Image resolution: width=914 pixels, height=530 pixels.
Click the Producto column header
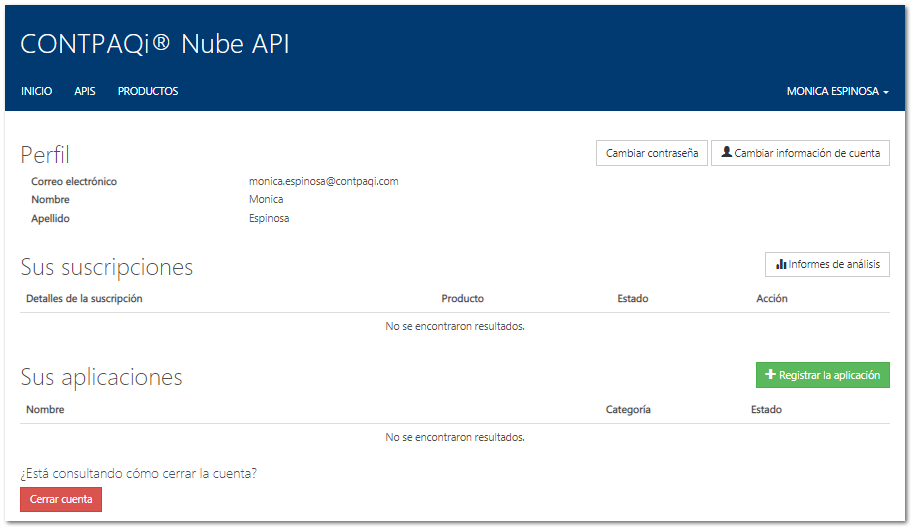462,299
